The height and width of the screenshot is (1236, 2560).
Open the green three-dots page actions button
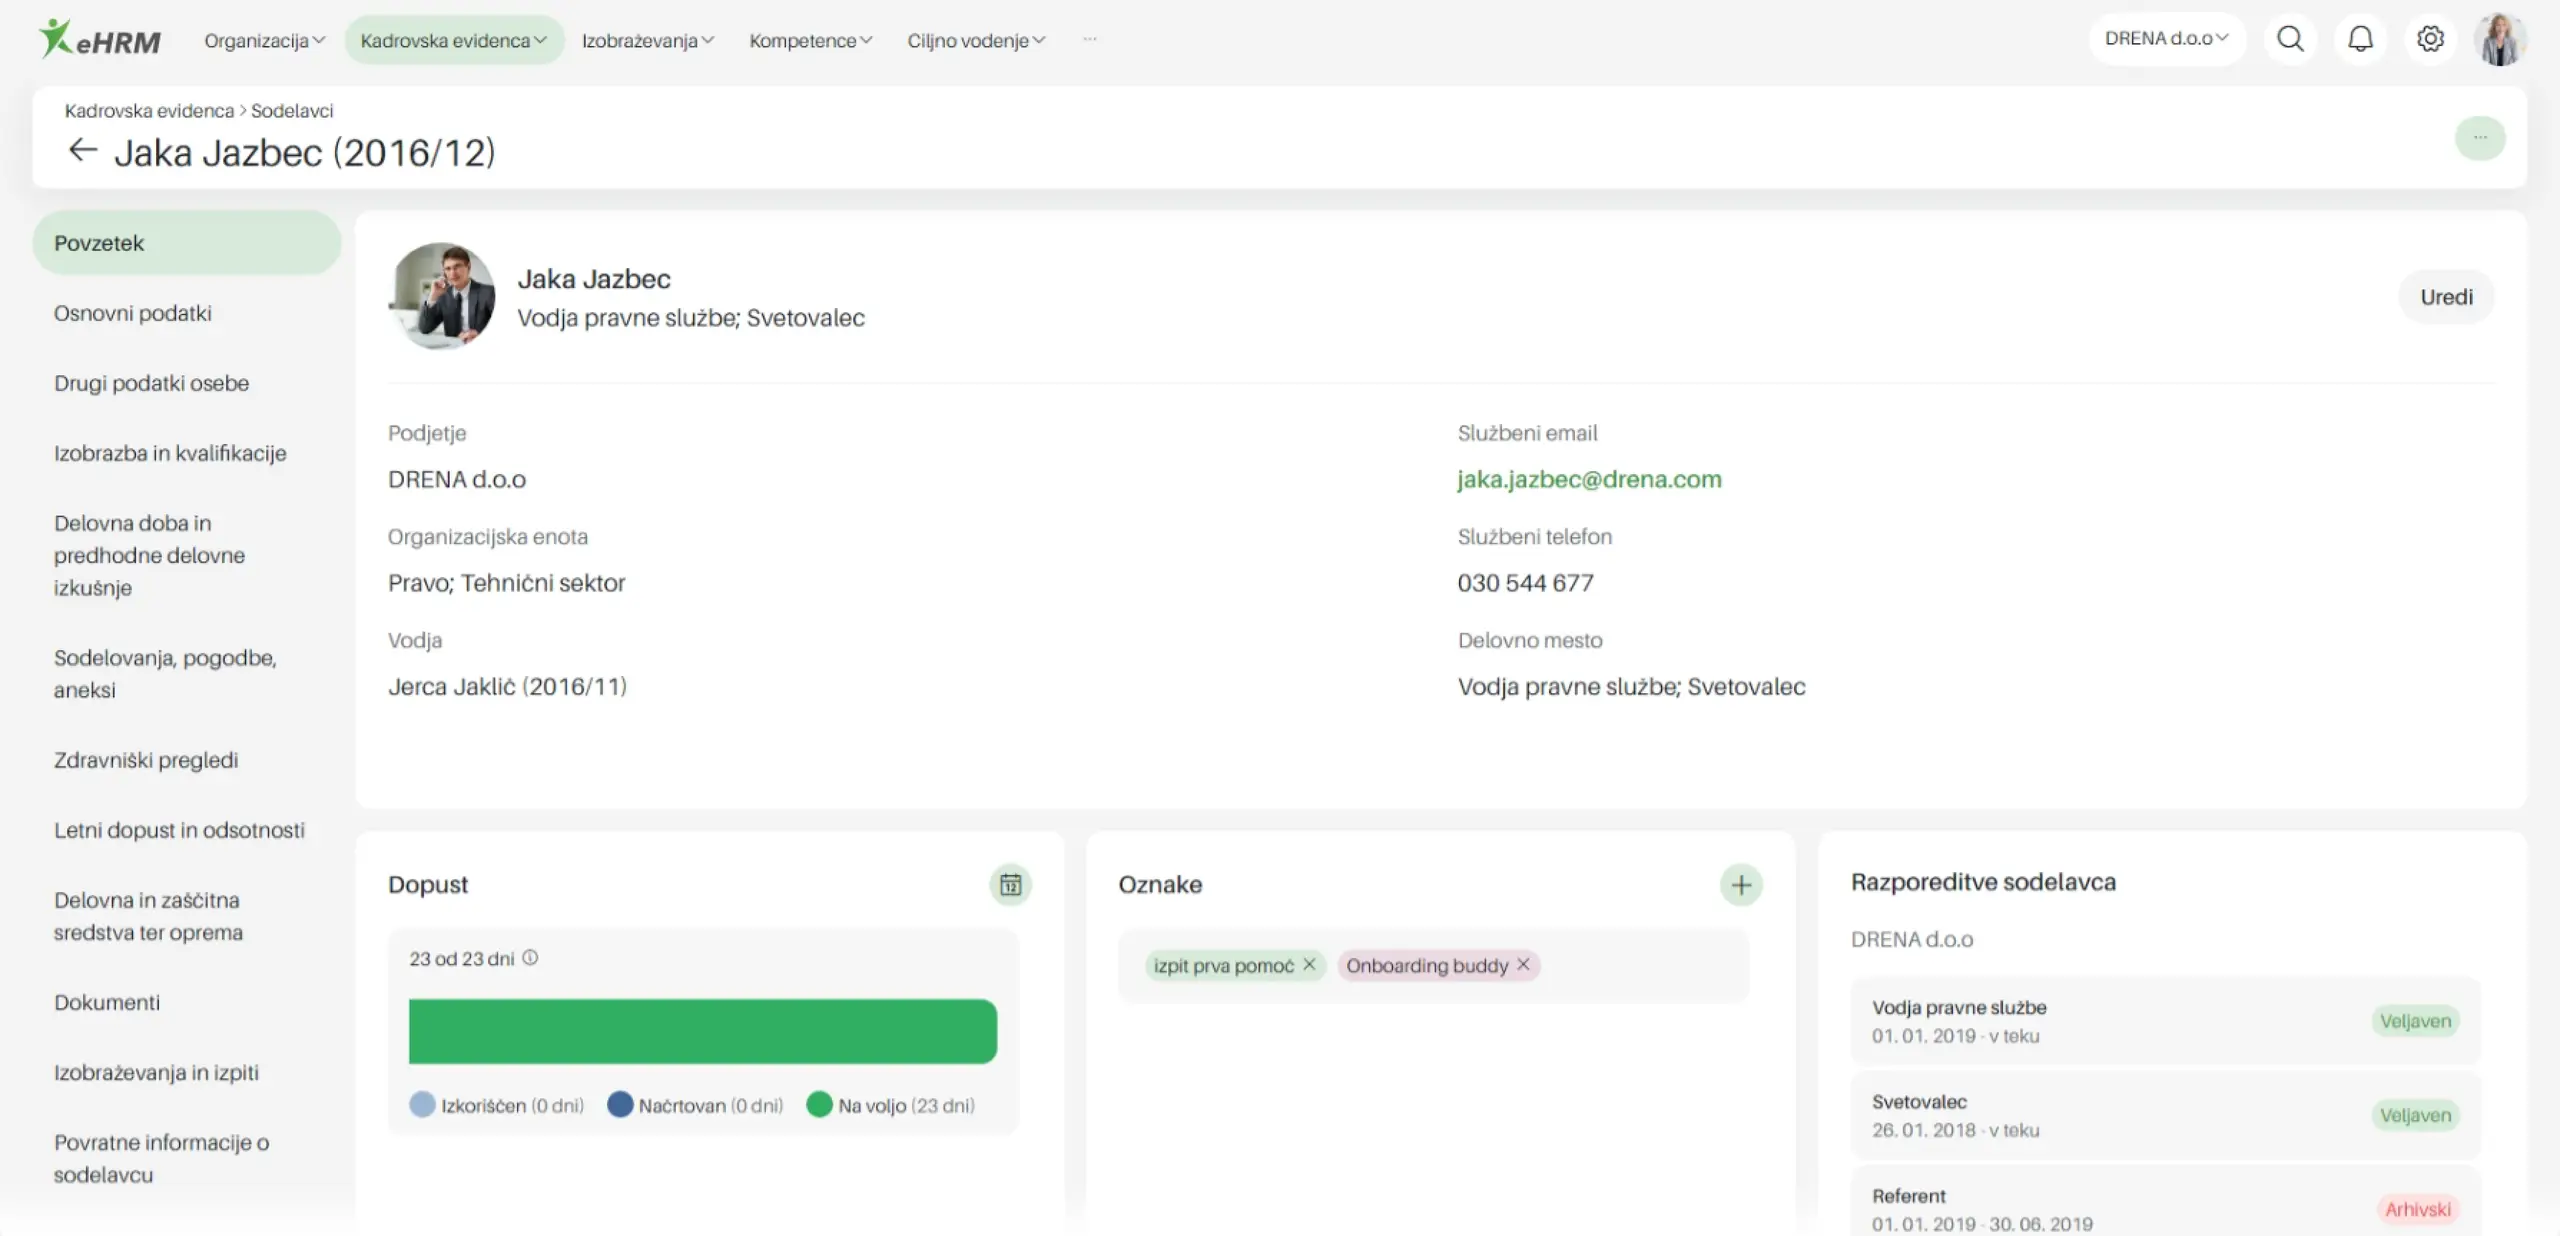[x=2479, y=138]
